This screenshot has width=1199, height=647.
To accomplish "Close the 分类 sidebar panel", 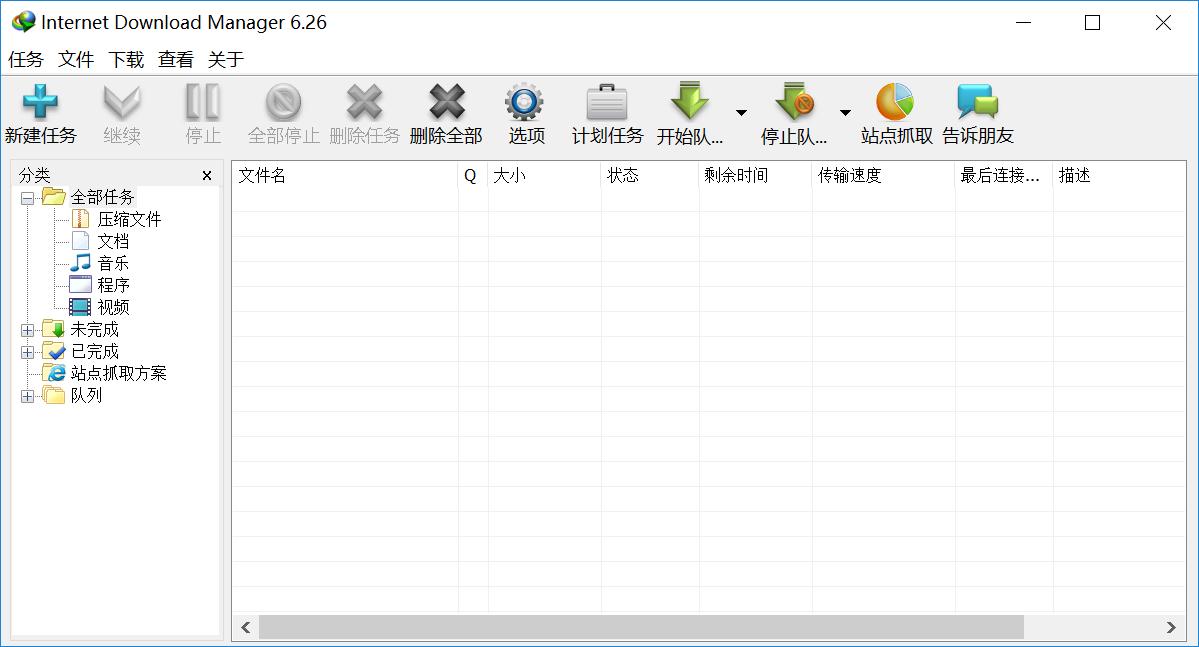I will coord(207,176).
